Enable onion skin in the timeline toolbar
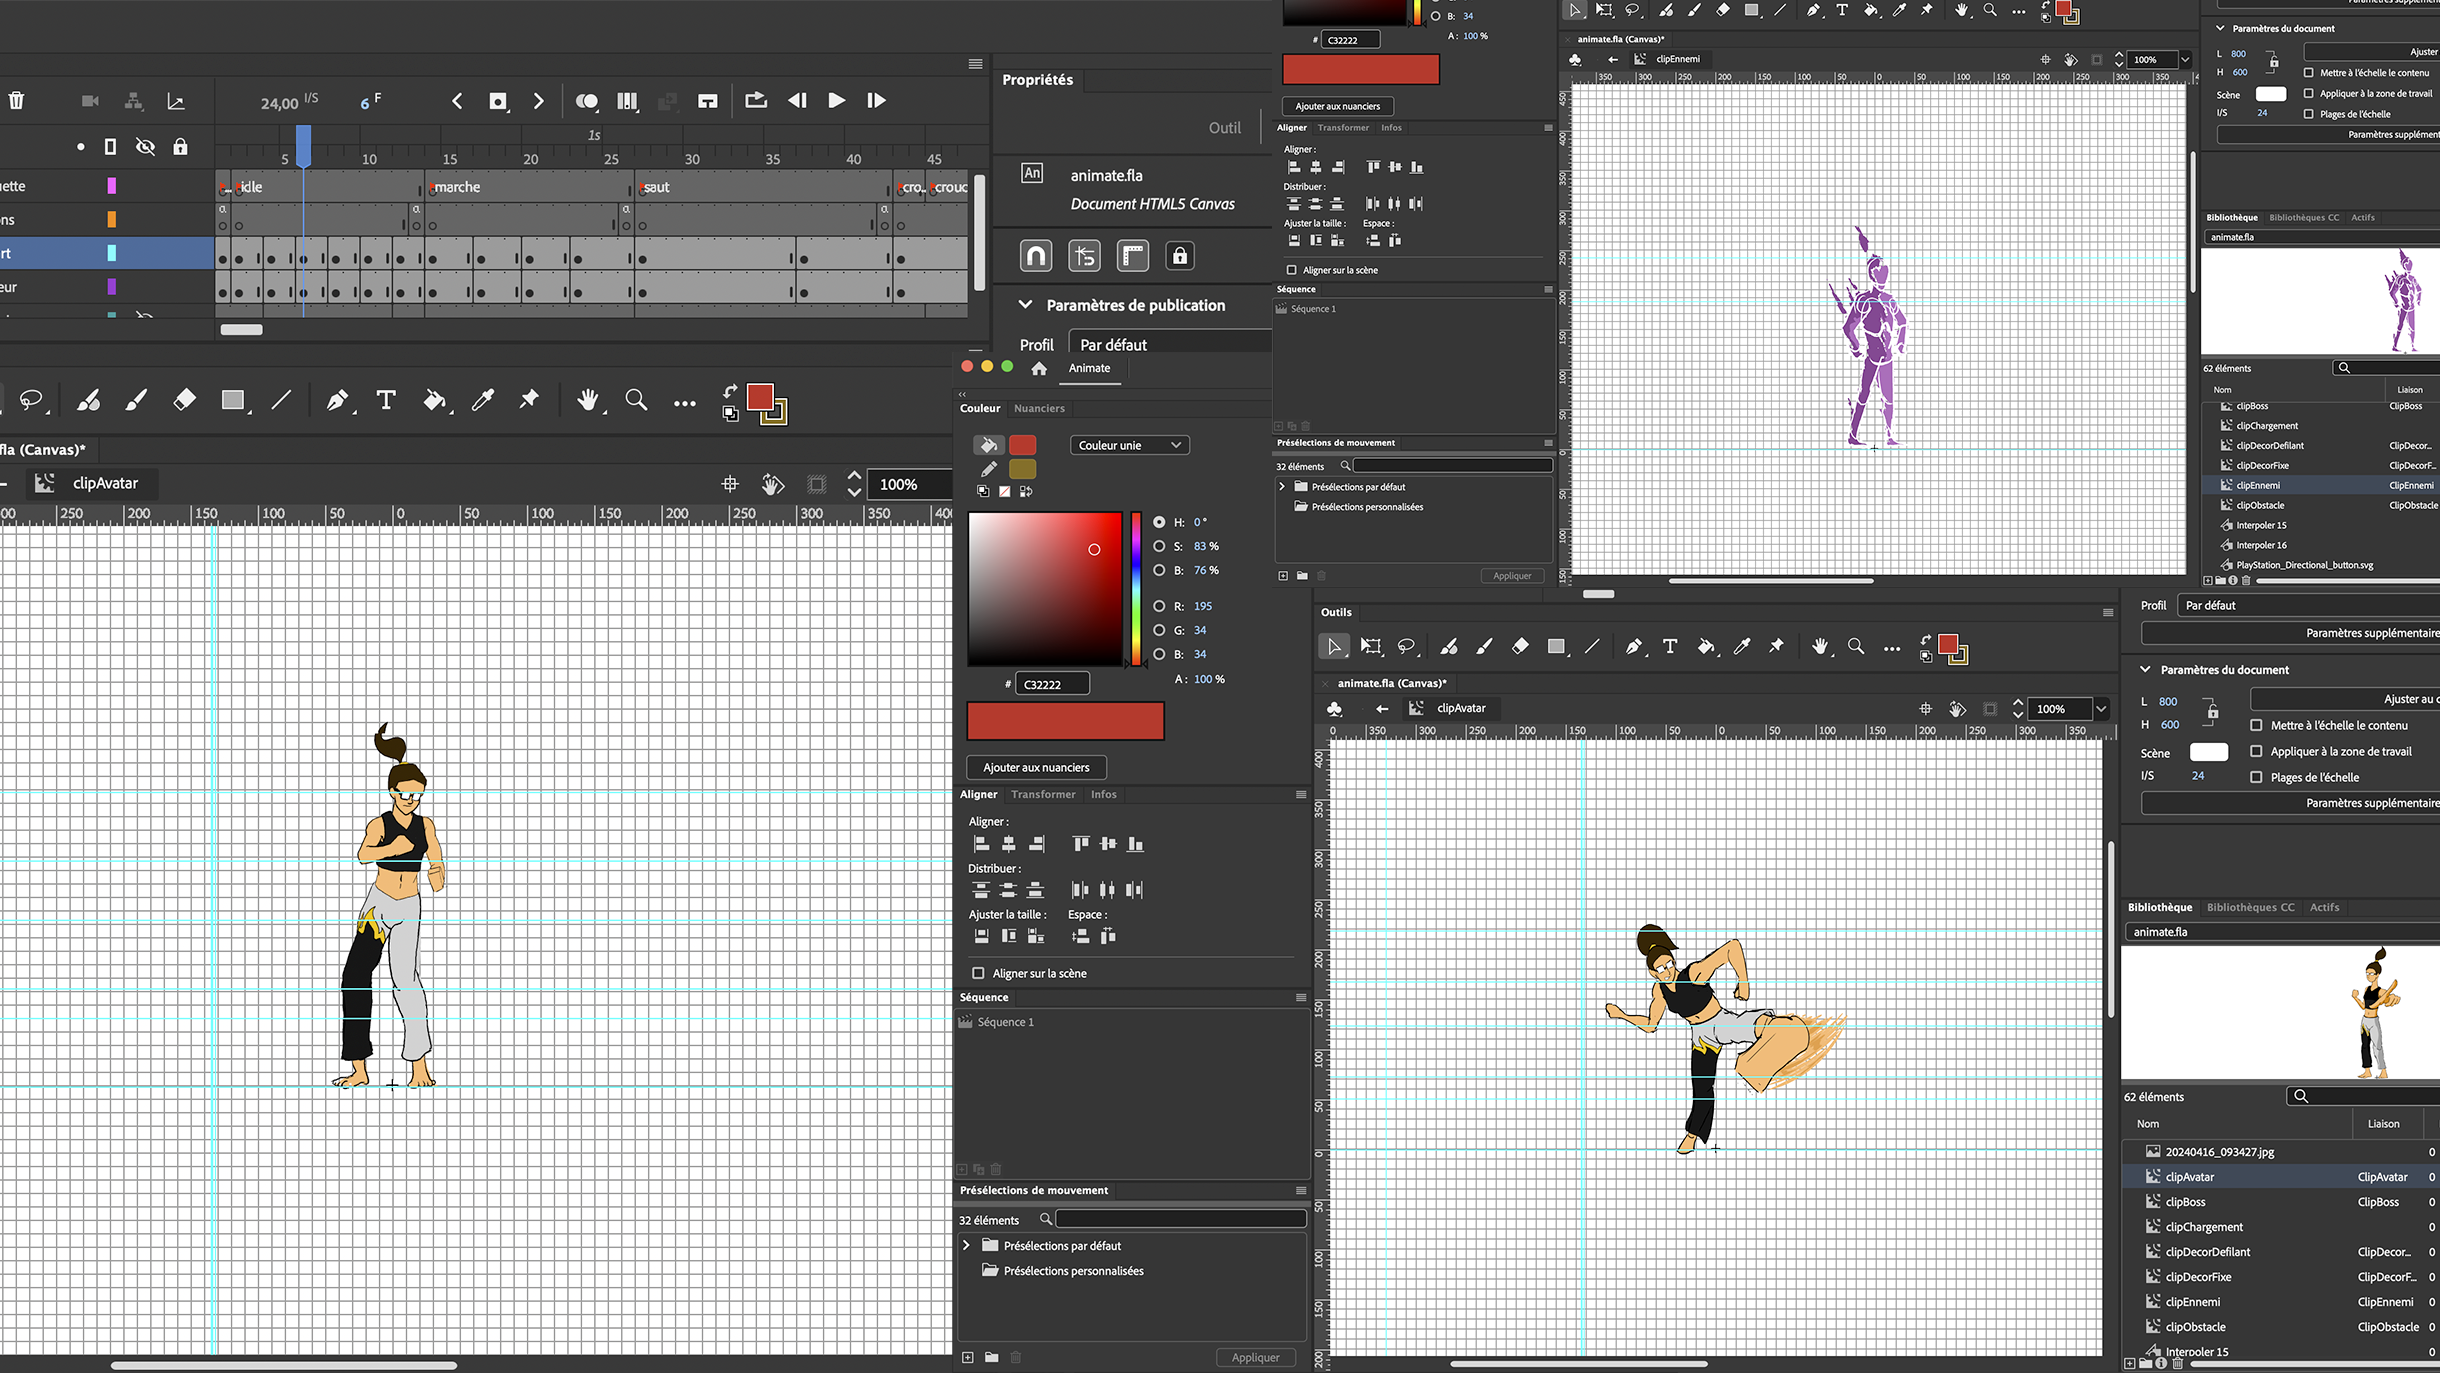Viewport: 2440px width, 1373px height. coord(587,101)
